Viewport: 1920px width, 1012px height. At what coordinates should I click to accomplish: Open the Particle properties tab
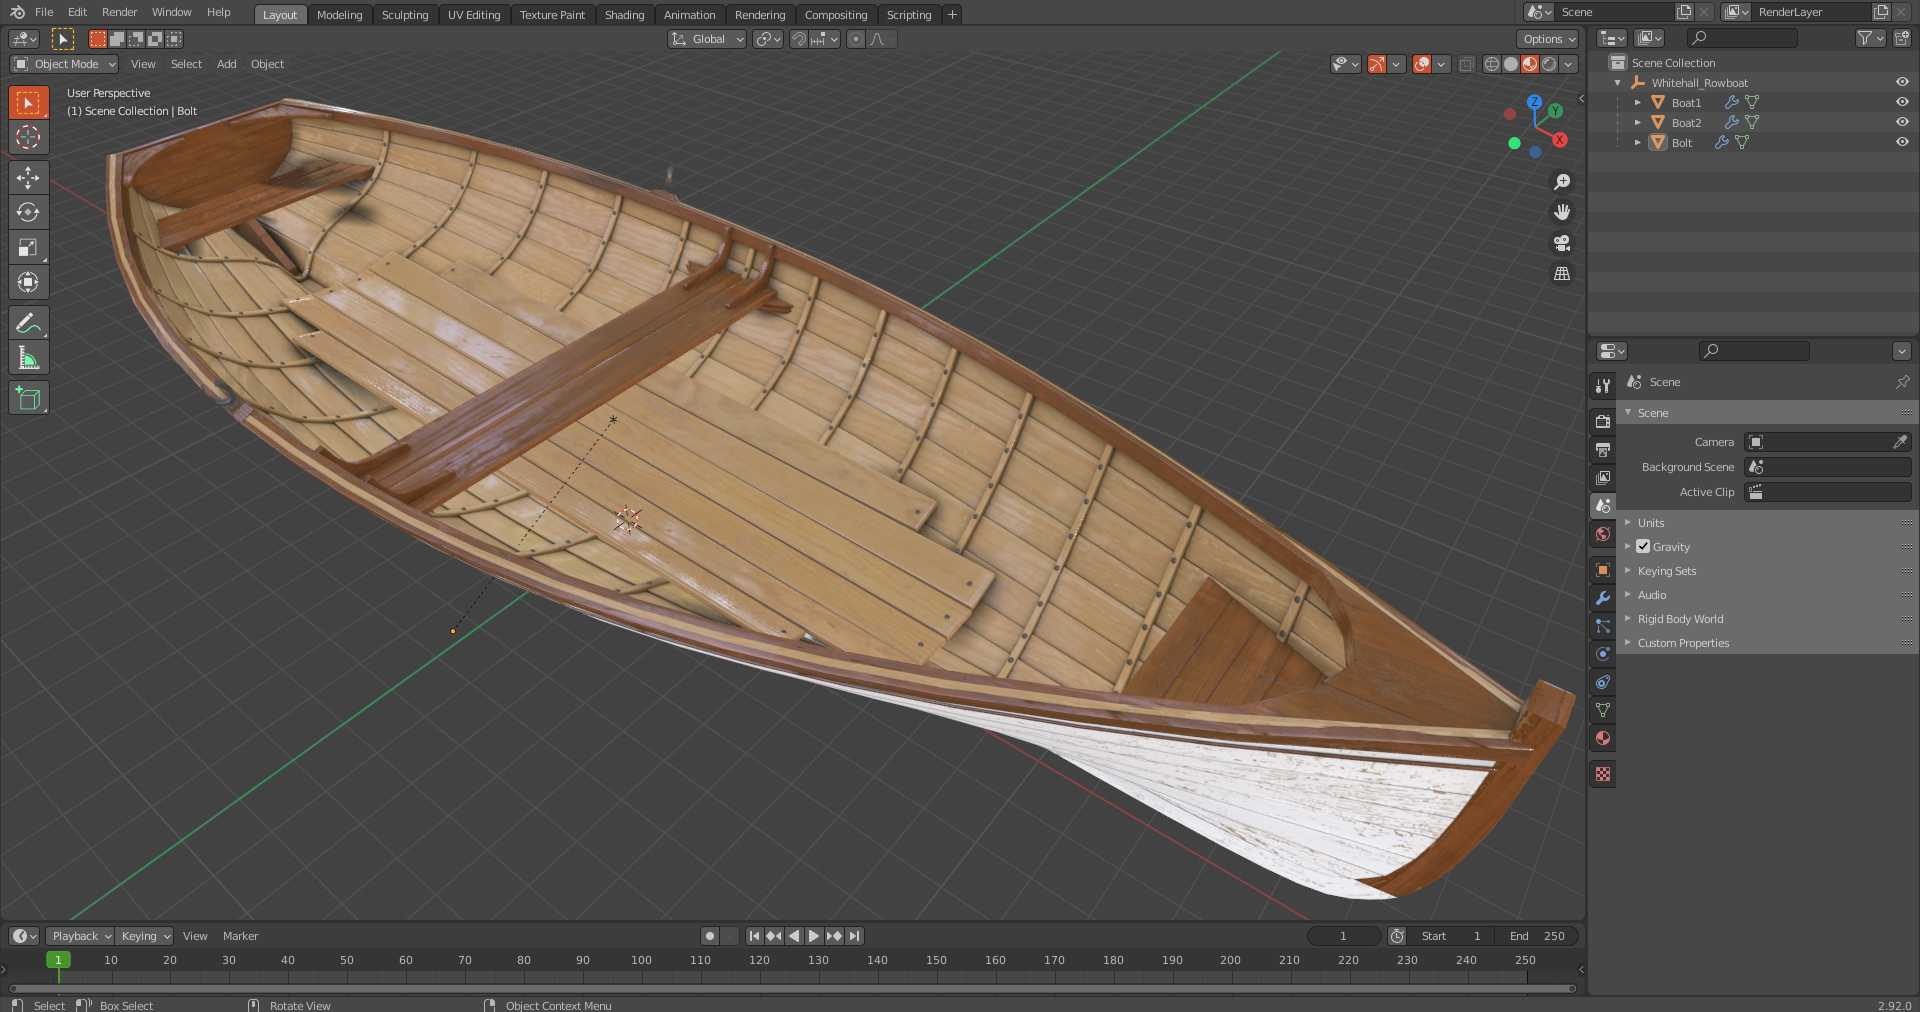coord(1603,625)
